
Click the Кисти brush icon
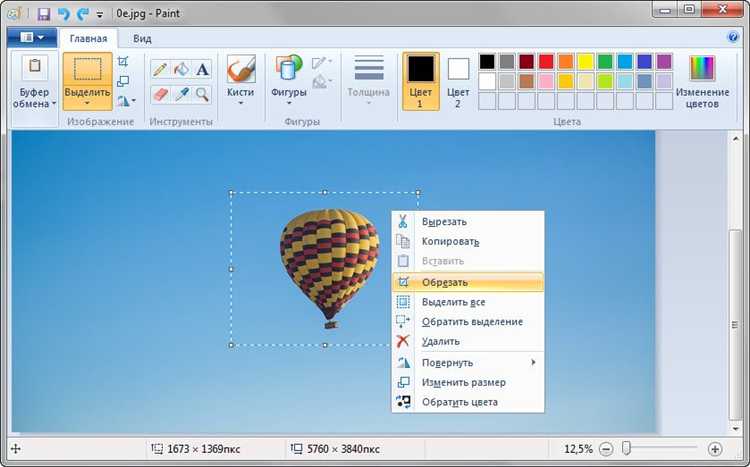[241, 69]
